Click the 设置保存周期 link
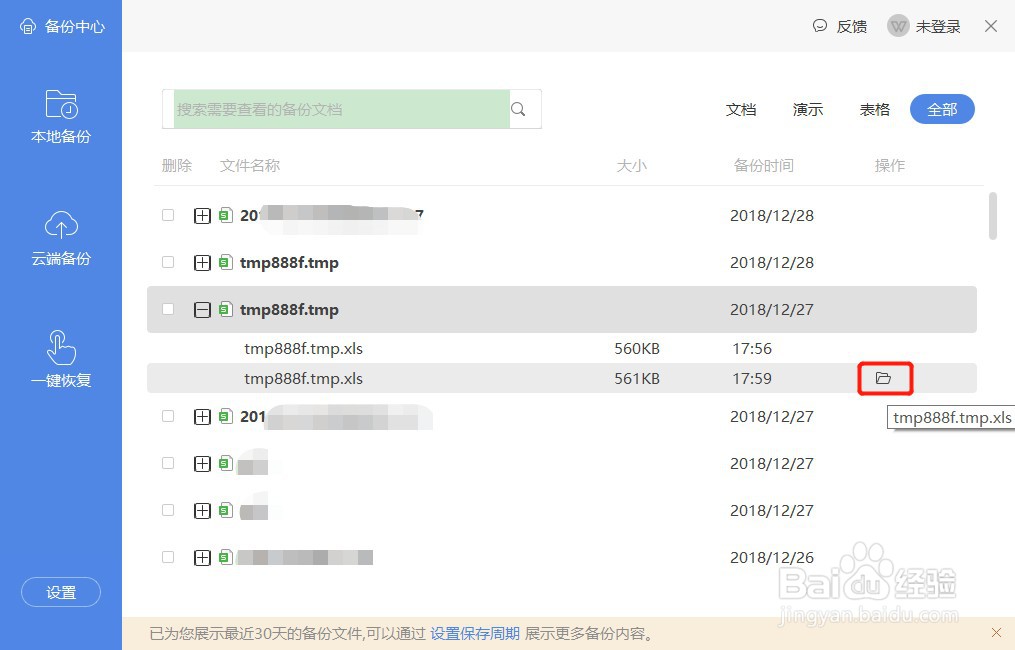 click(474, 633)
